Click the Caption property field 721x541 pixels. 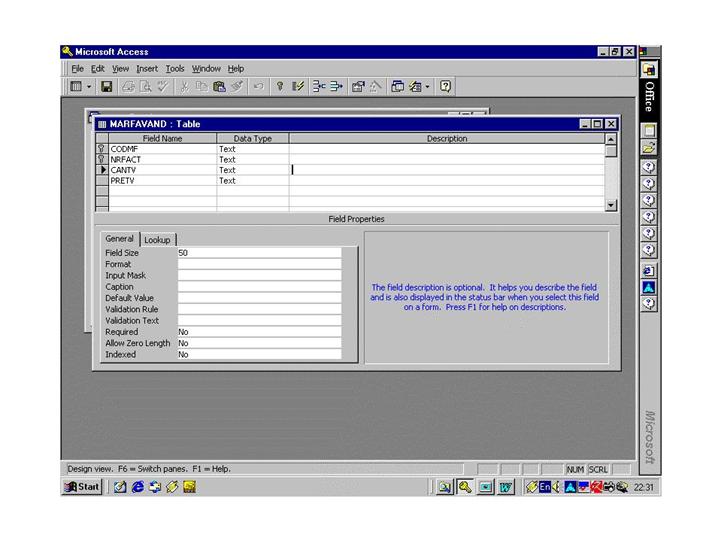[259, 287]
